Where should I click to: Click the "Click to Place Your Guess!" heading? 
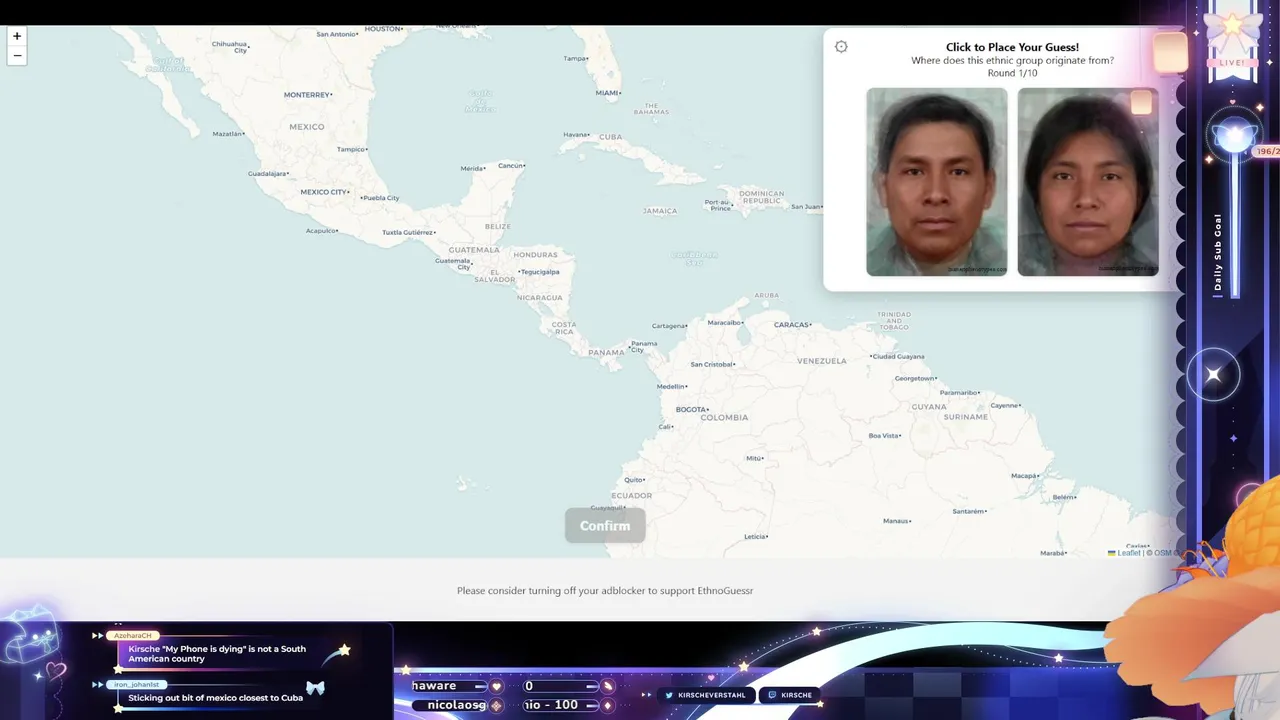[1012, 47]
